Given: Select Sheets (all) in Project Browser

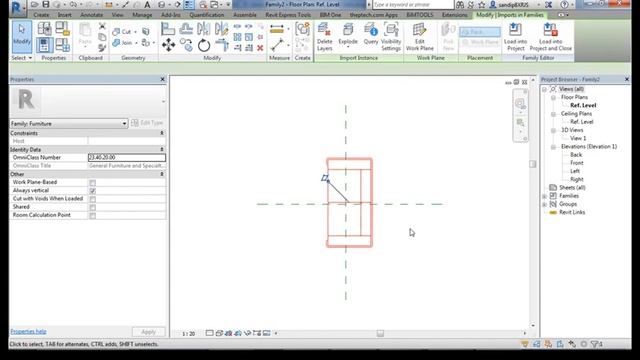Looking at the screenshot, I should tap(572, 187).
